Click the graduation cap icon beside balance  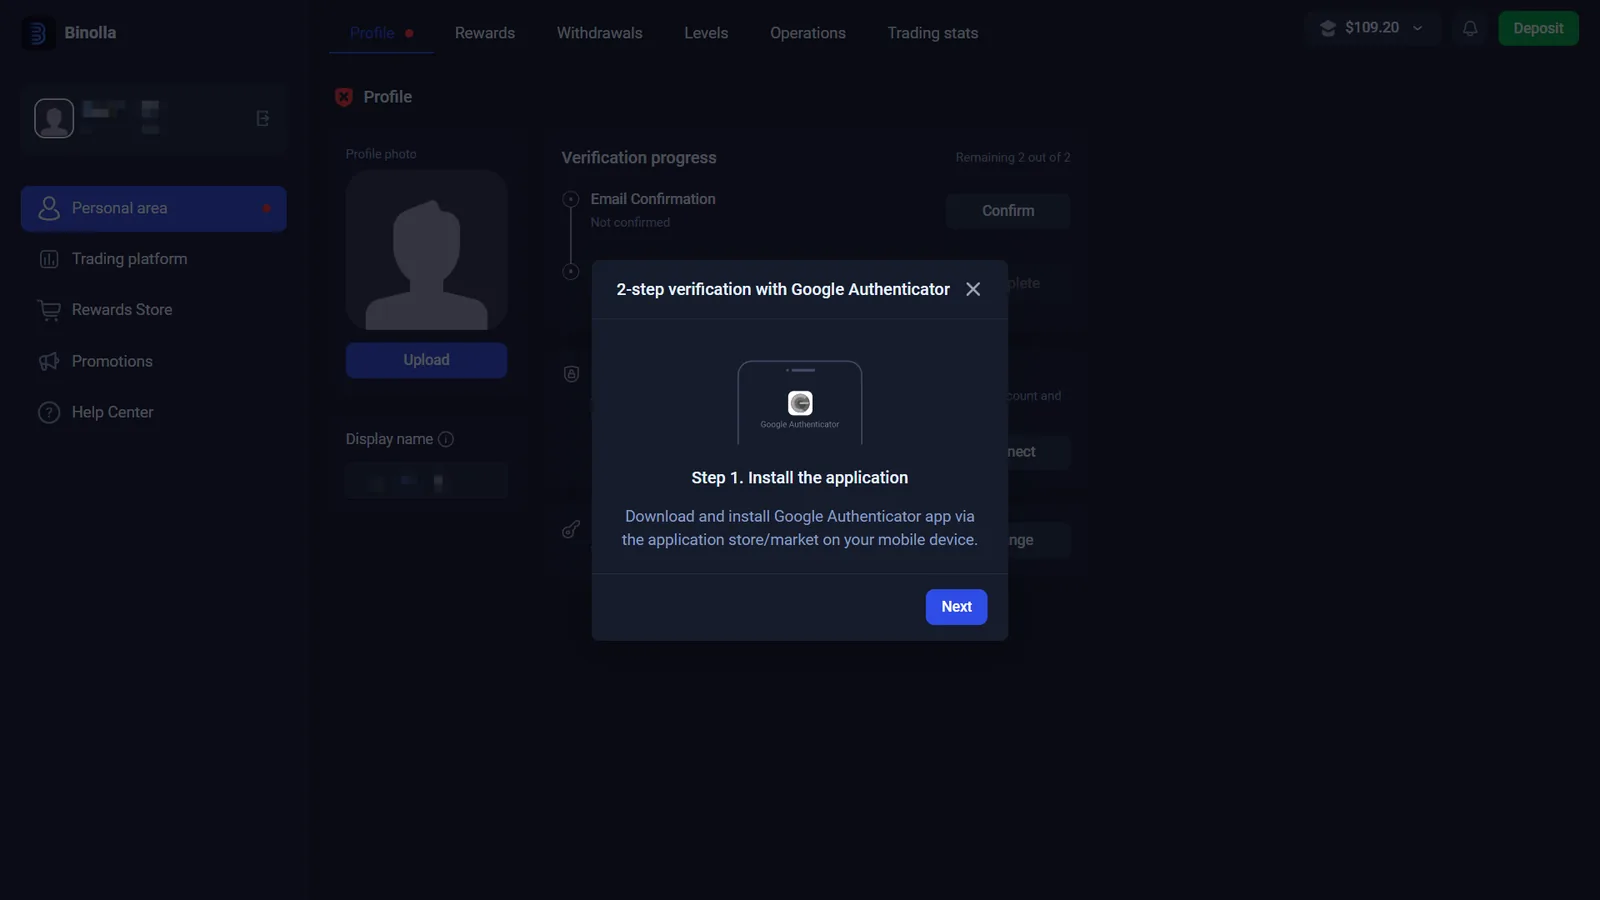point(1328,28)
